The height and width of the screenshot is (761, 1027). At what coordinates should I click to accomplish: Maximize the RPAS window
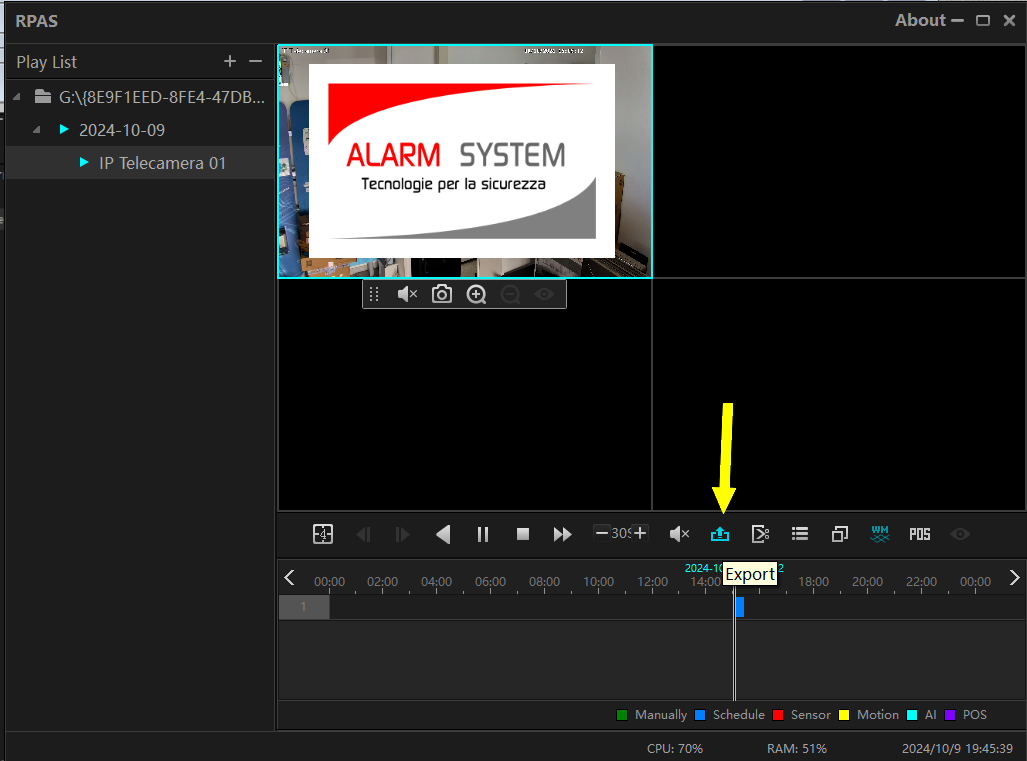click(982, 20)
